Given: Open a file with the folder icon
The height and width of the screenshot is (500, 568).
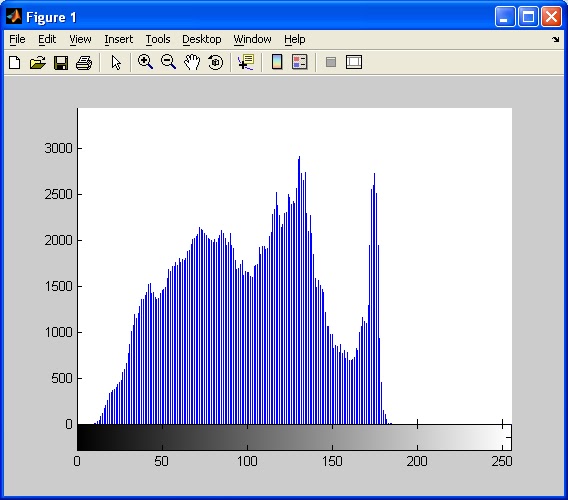Looking at the screenshot, I should tap(38, 62).
